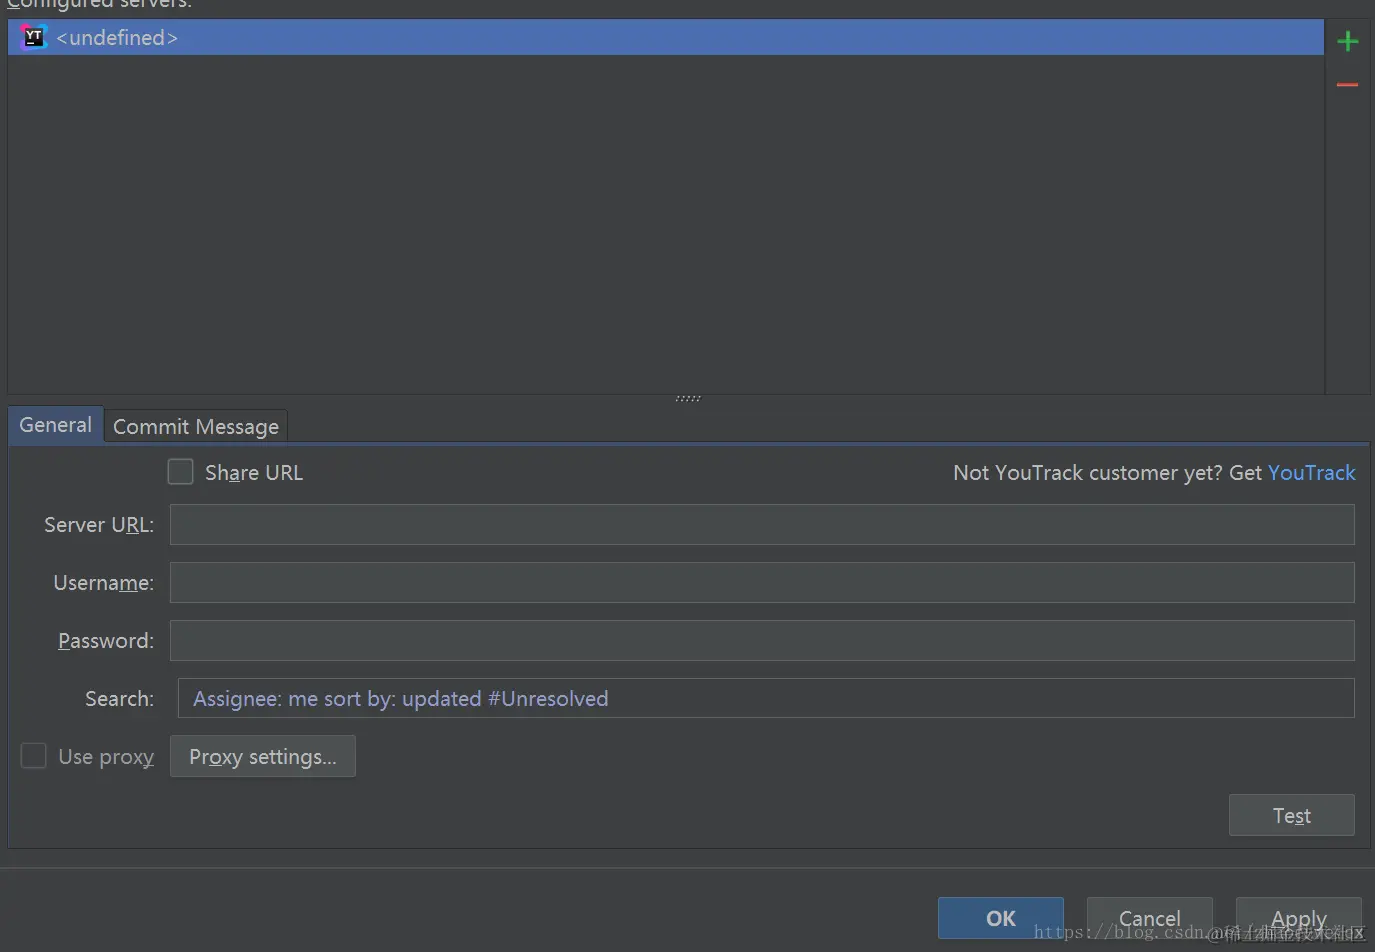Select the <undefined> server entry
Image resolution: width=1375 pixels, height=952 pixels.
[665, 37]
